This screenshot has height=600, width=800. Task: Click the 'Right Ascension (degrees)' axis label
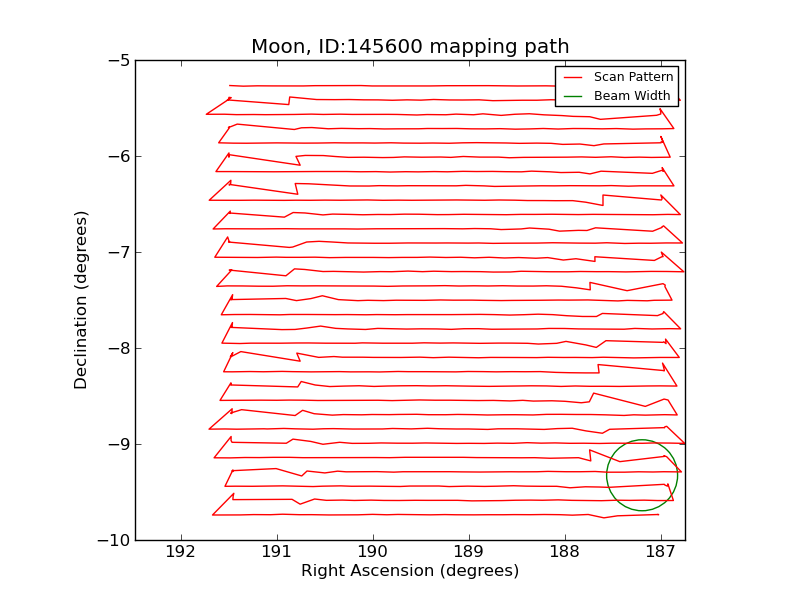click(x=410, y=571)
